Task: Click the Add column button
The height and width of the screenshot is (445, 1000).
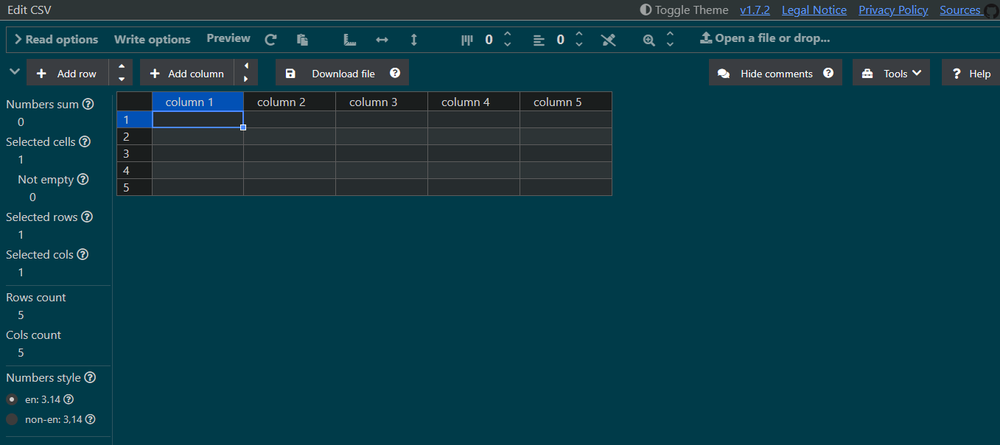Action: point(187,73)
